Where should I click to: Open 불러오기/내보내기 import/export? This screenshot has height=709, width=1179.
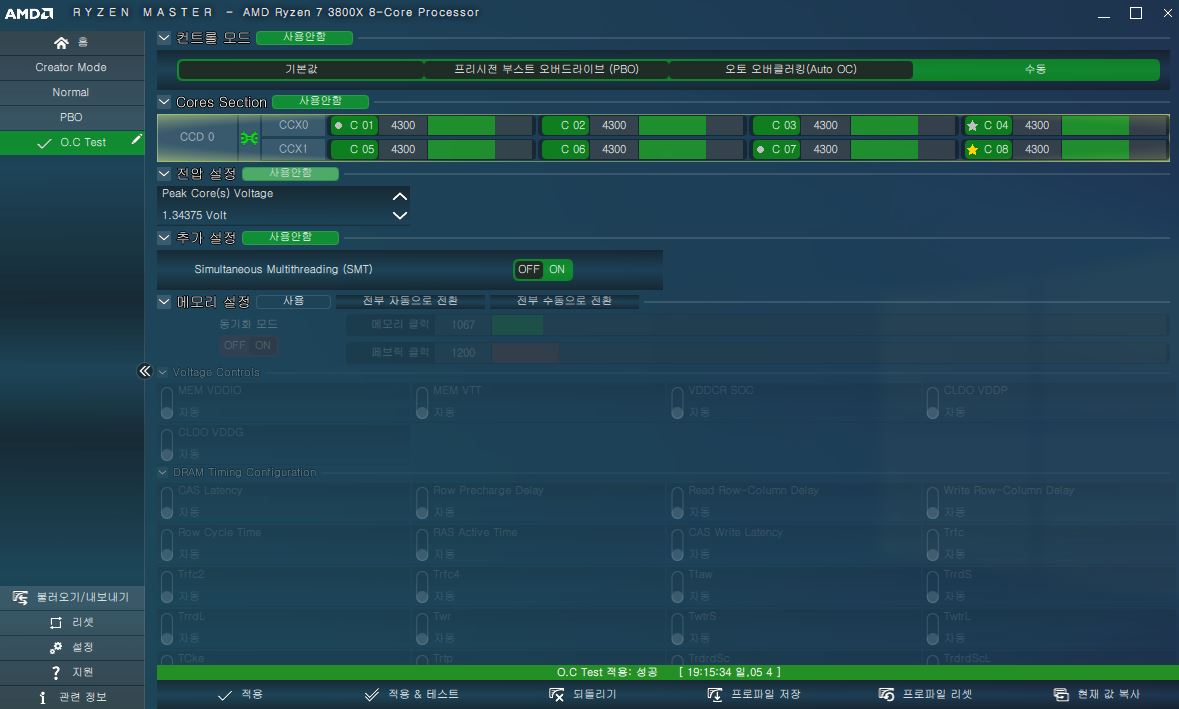point(71,597)
